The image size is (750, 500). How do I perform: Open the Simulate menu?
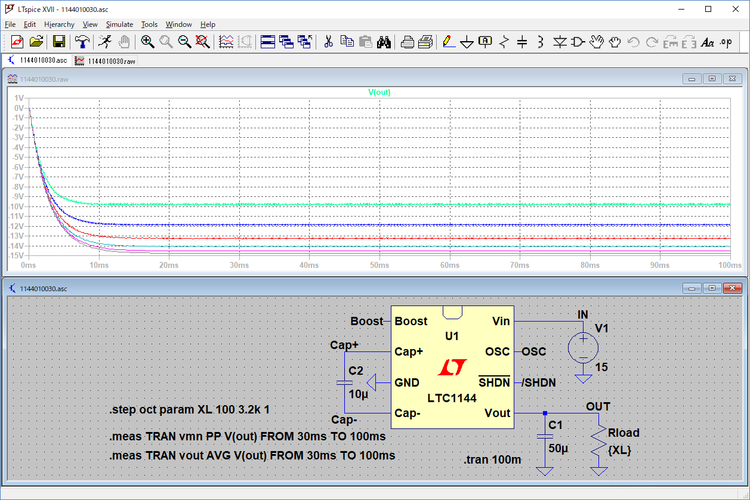pos(119,24)
